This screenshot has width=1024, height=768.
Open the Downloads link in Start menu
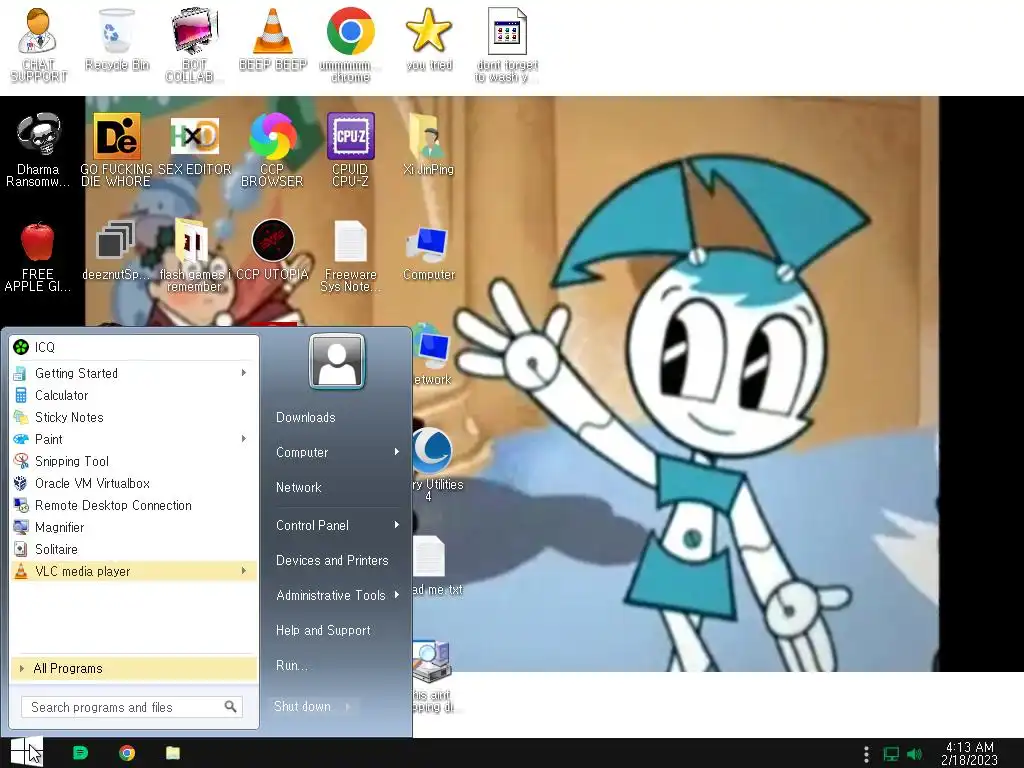click(x=306, y=417)
